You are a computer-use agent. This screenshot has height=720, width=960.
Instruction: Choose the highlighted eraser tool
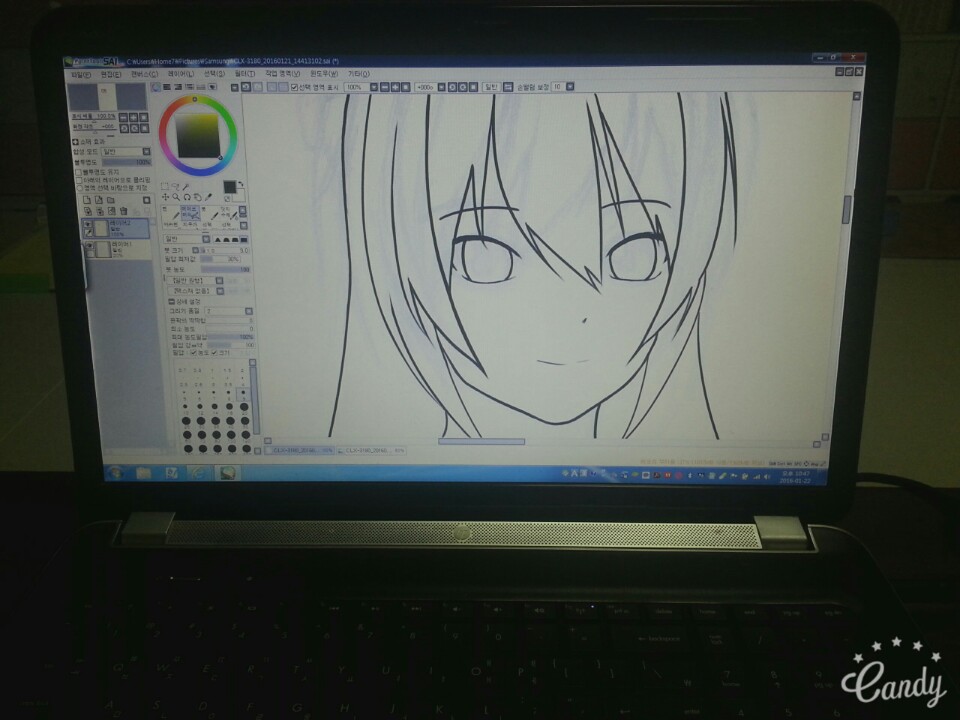point(190,215)
